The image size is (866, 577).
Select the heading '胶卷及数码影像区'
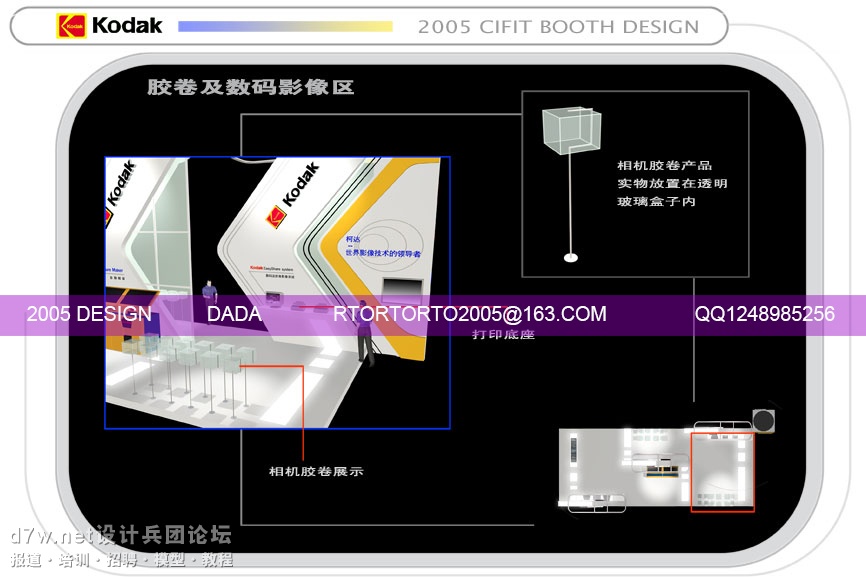pyautogui.click(x=250, y=87)
